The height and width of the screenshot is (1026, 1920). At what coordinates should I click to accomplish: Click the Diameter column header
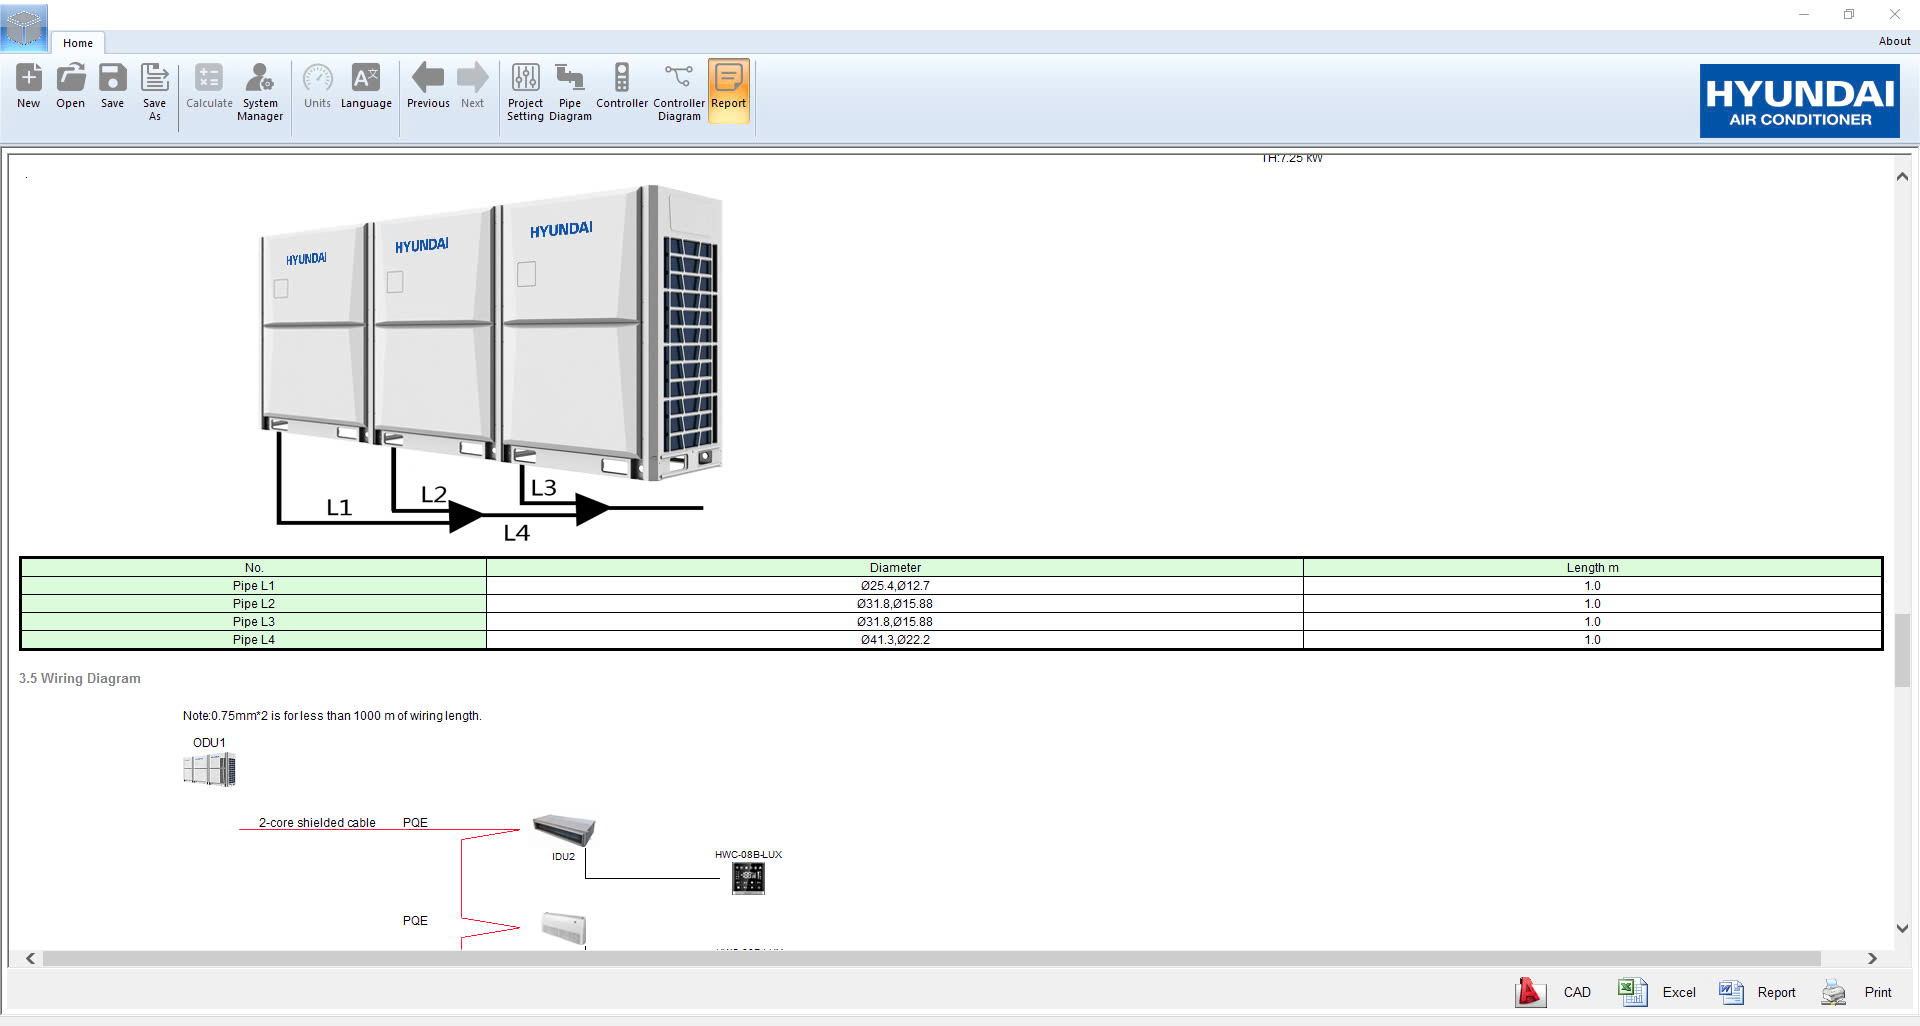point(895,568)
